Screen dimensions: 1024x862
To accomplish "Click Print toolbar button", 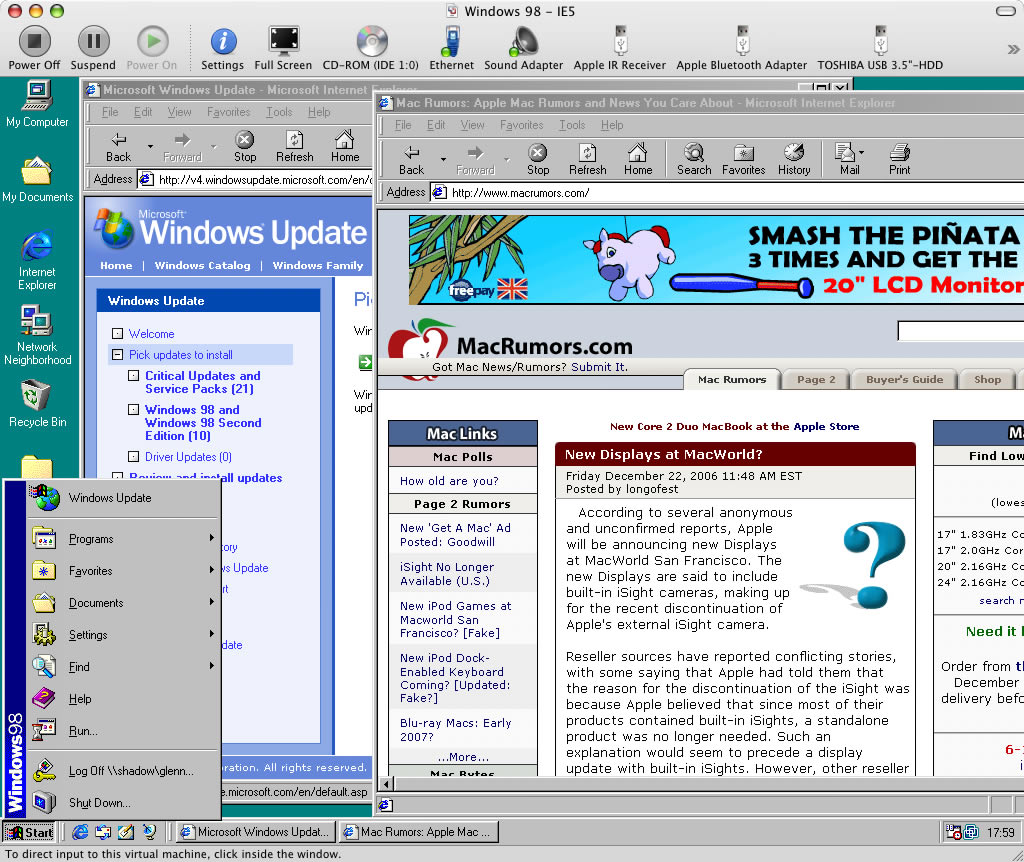I will [899, 160].
